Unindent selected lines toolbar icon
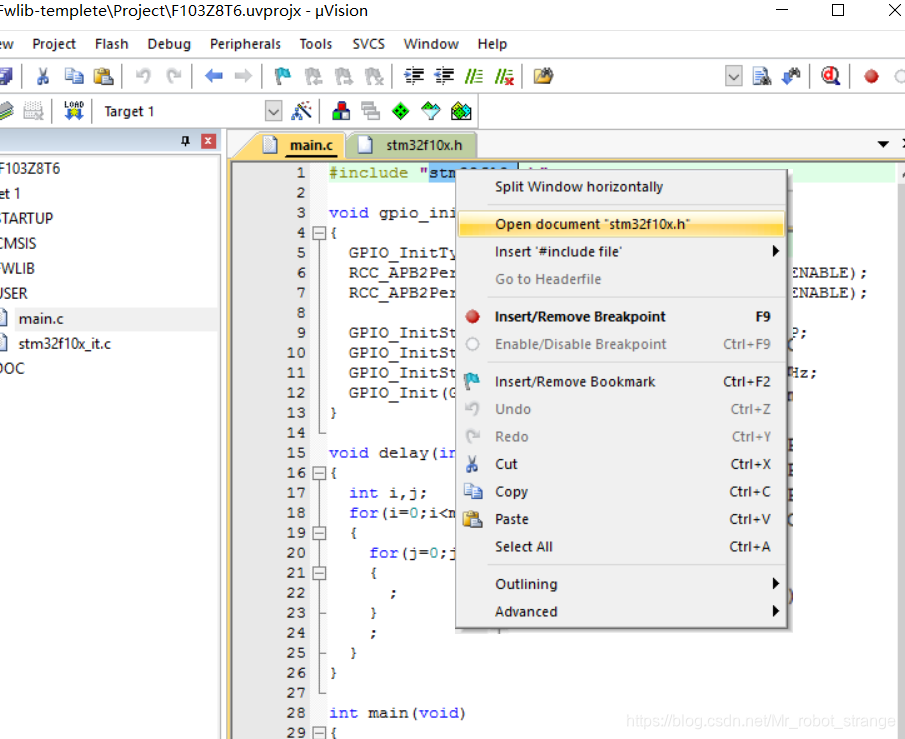 click(x=444, y=76)
